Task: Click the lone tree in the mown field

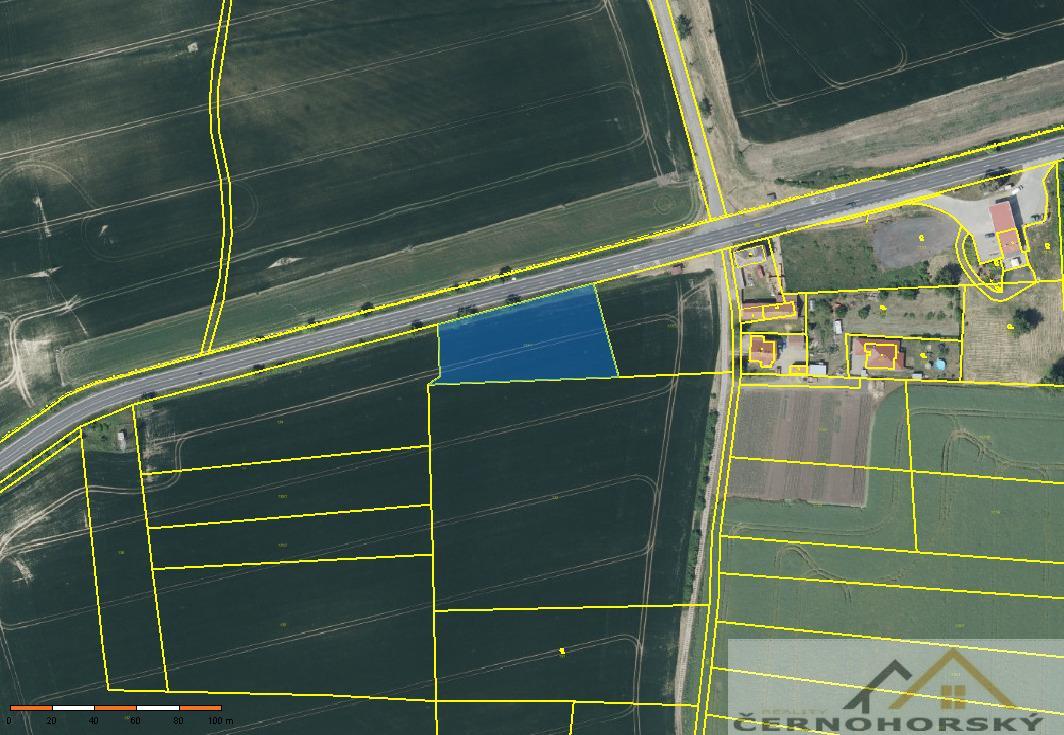Action: coord(1025,320)
